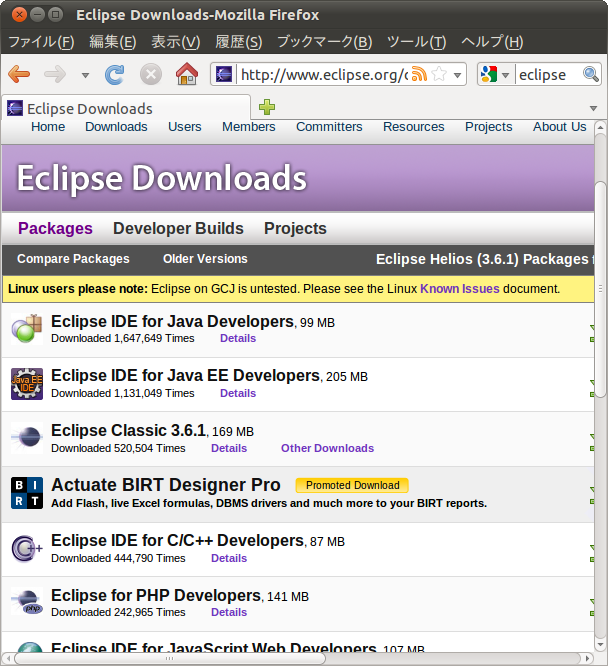Click the Committers navigation link
Image resolution: width=608 pixels, height=666 pixels.
click(329, 127)
